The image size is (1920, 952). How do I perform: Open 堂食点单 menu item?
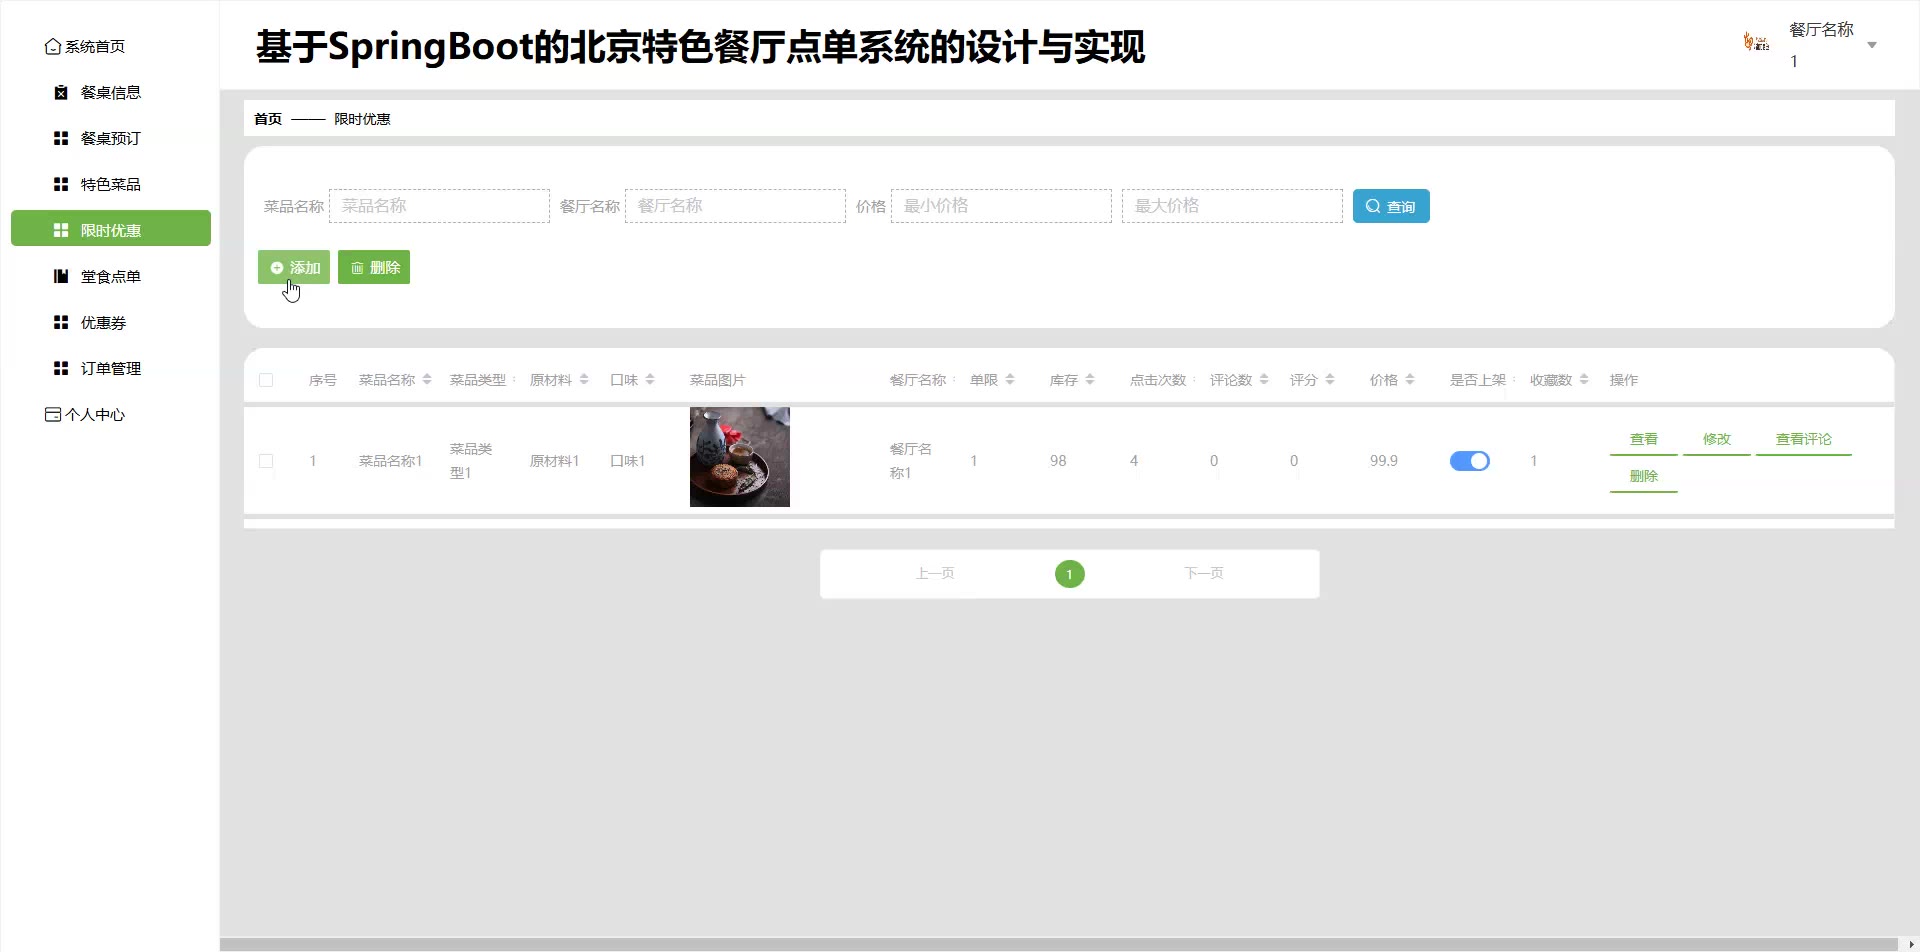(111, 277)
